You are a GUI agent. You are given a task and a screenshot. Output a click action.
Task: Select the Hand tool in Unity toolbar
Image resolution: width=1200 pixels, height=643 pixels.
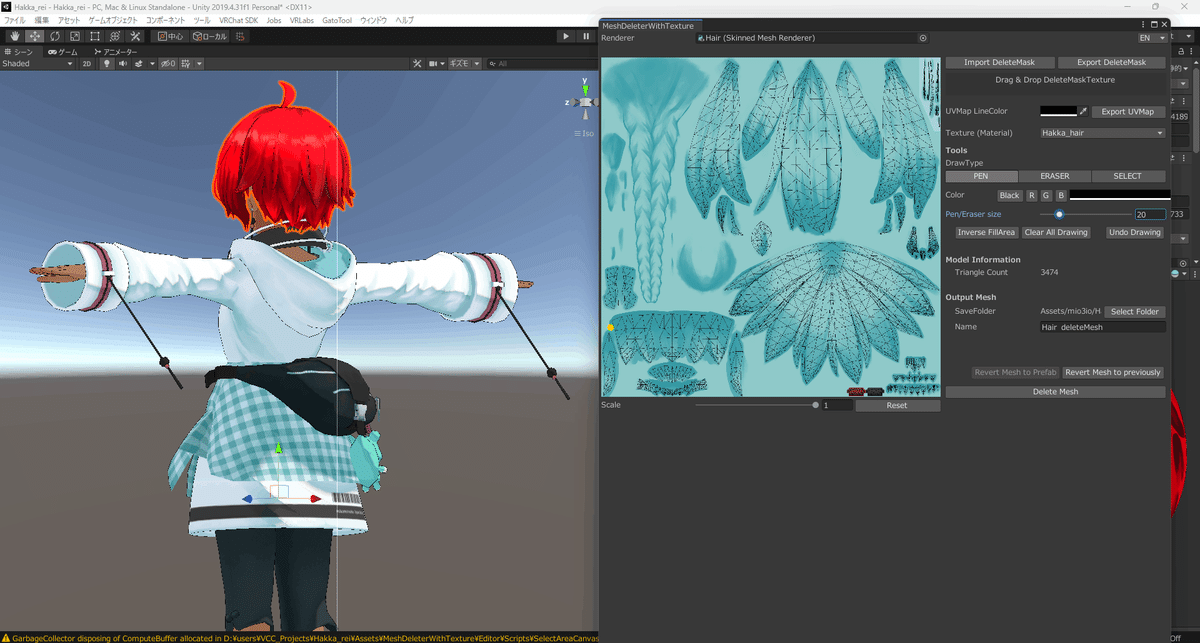[15, 36]
